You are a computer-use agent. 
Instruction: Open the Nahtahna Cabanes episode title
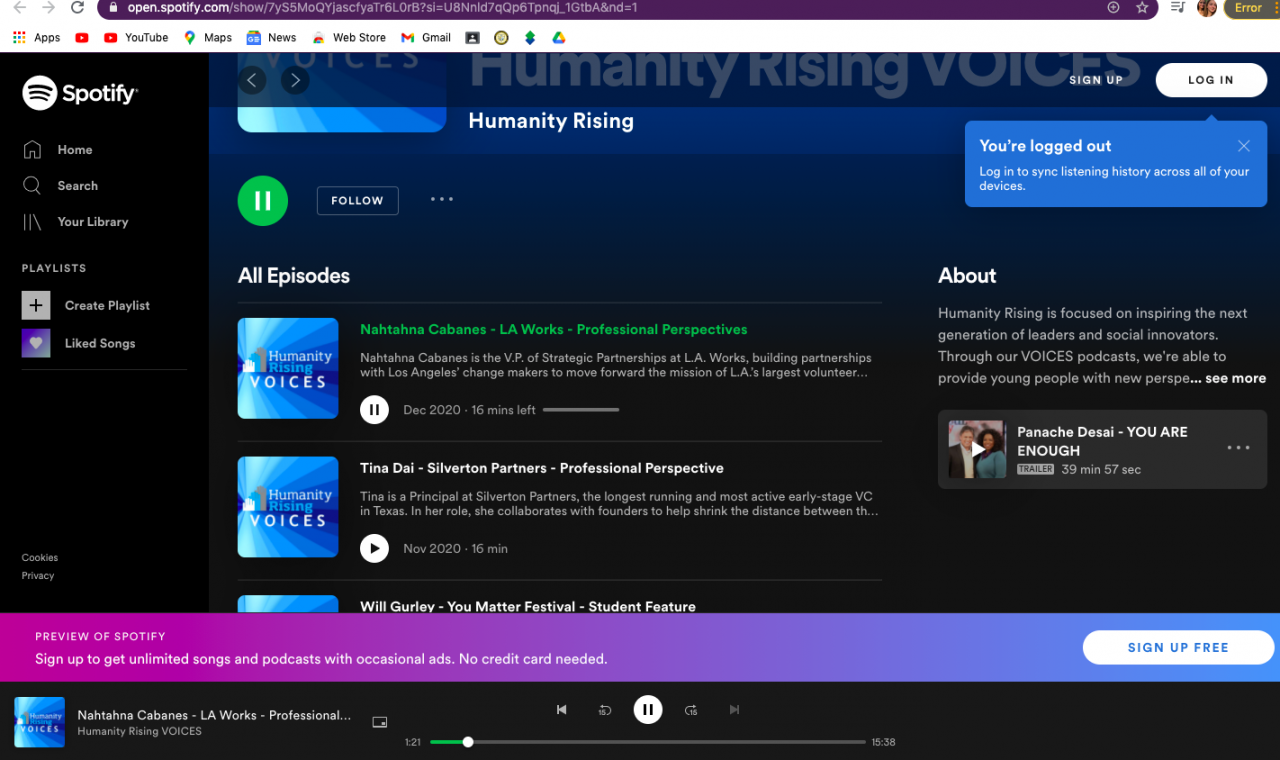click(554, 329)
